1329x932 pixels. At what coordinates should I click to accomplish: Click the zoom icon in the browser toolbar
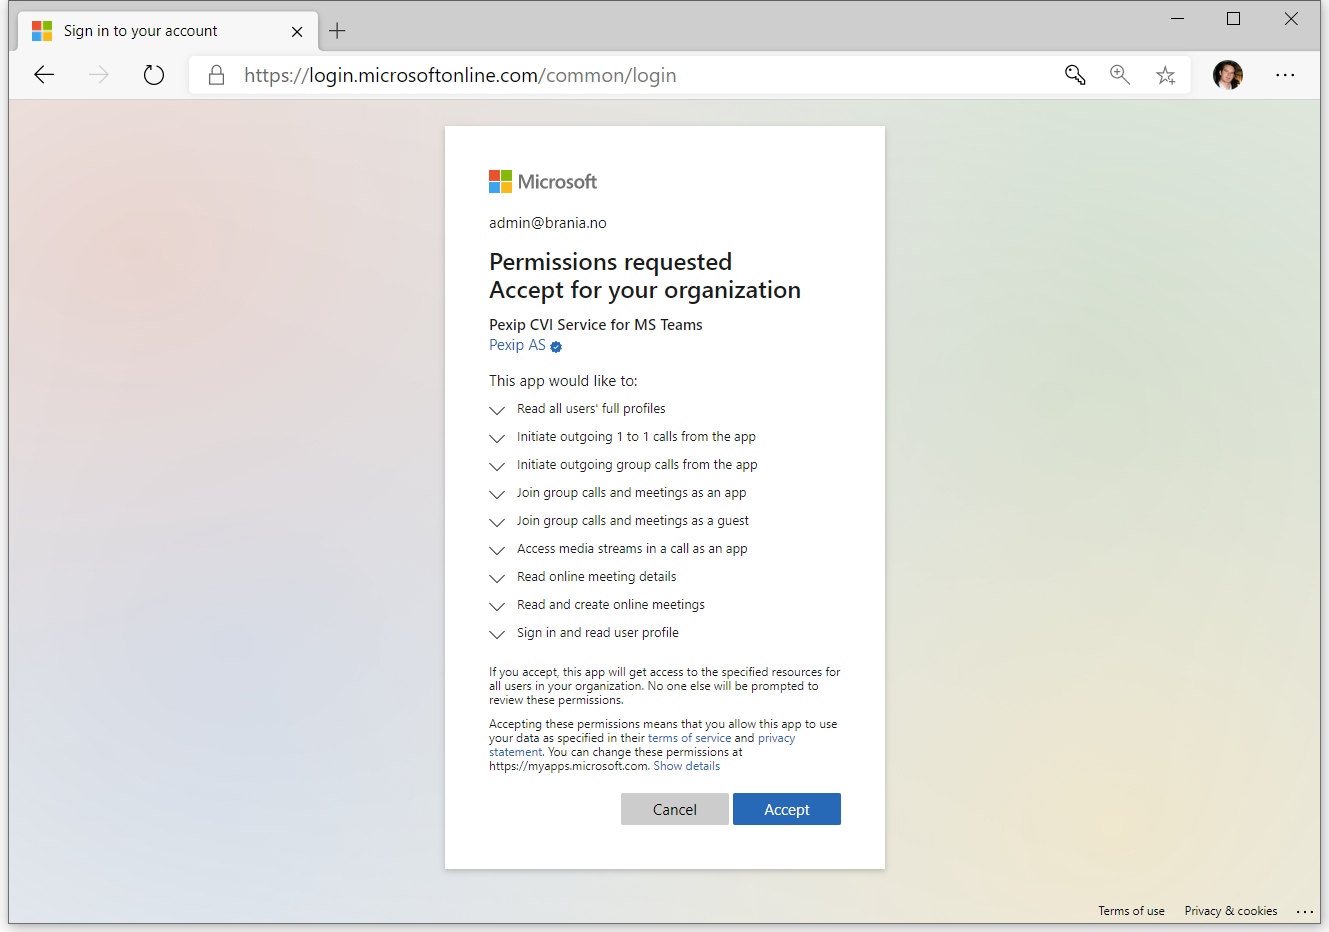point(1120,74)
